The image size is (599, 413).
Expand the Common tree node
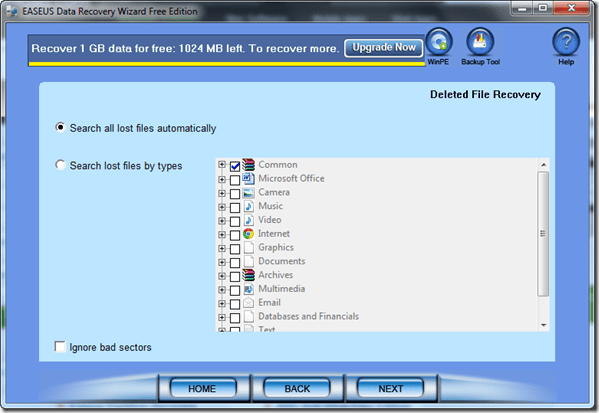[222, 164]
